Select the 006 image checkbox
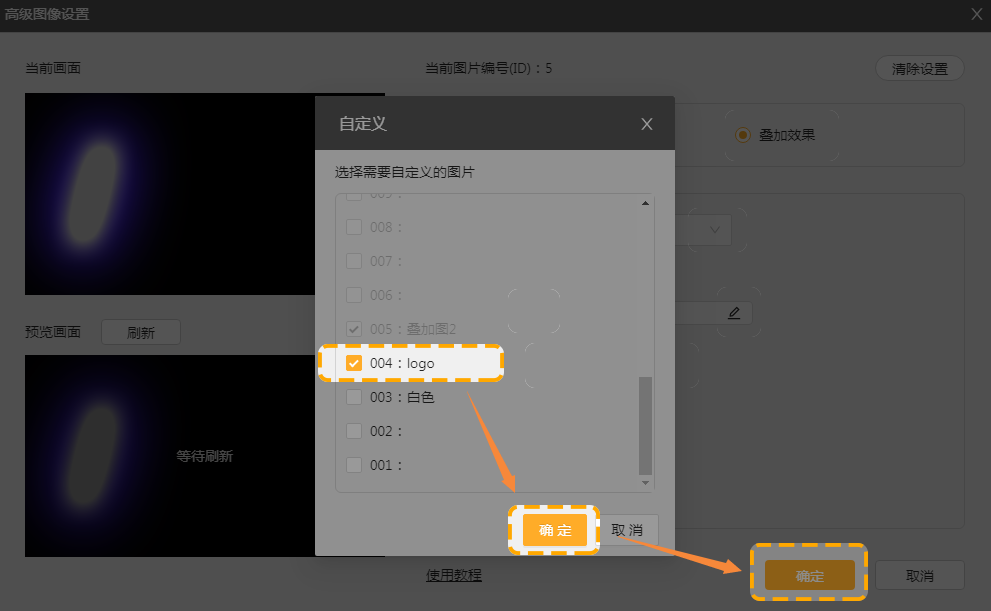991x611 pixels. click(354, 295)
